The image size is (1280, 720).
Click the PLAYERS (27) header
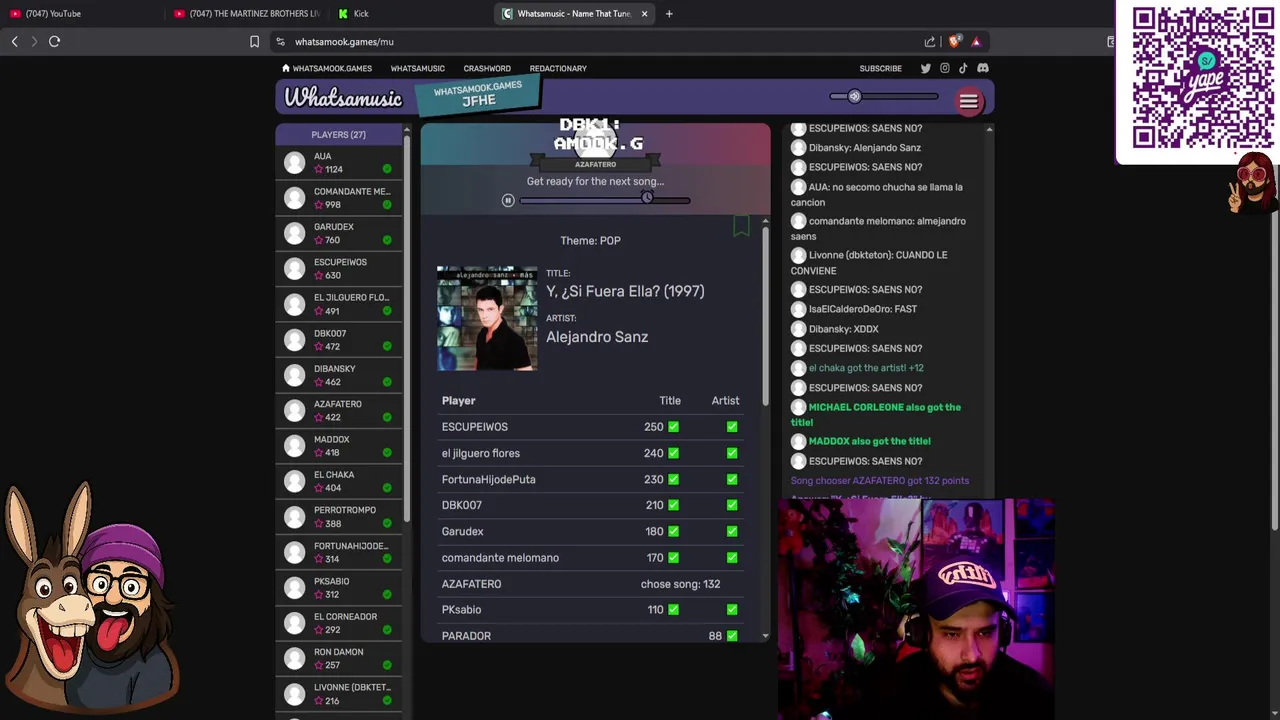(338, 134)
